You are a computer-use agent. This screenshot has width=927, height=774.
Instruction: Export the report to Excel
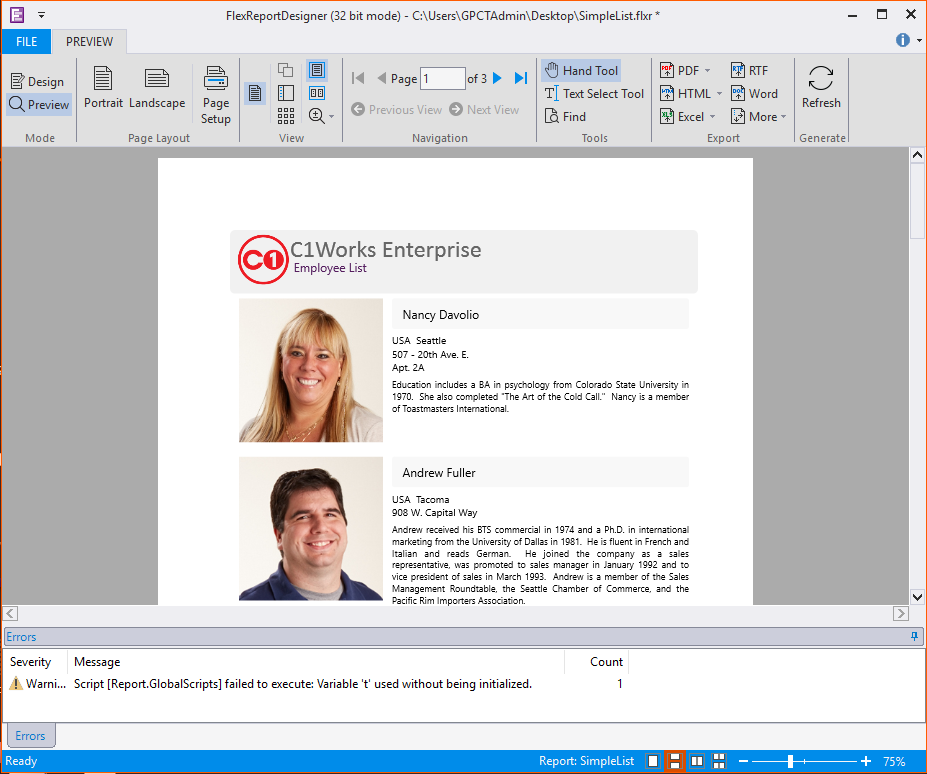point(682,116)
